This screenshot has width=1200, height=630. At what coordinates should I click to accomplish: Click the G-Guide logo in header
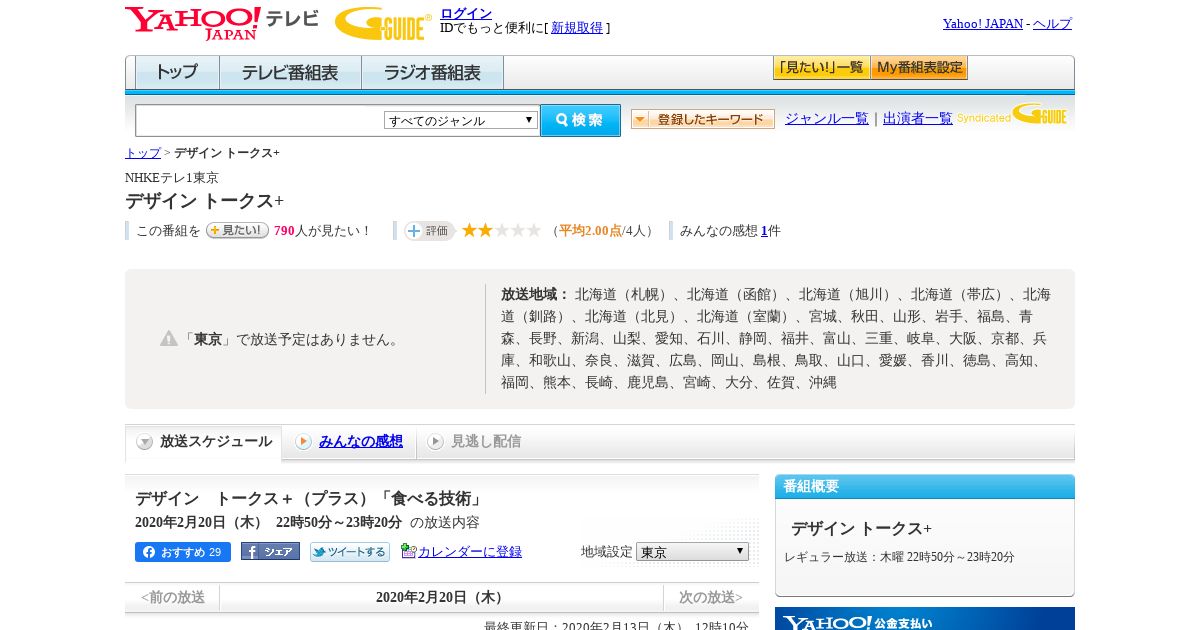click(383, 23)
